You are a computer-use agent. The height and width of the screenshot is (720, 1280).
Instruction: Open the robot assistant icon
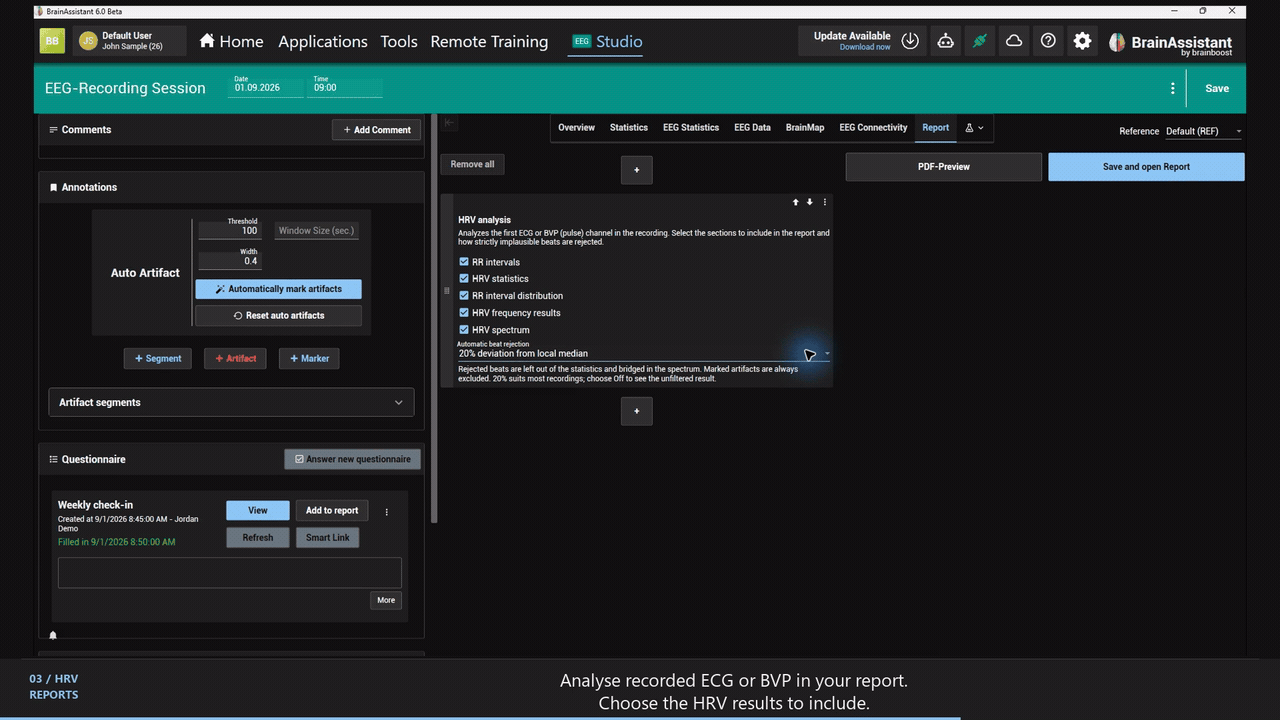tap(945, 41)
